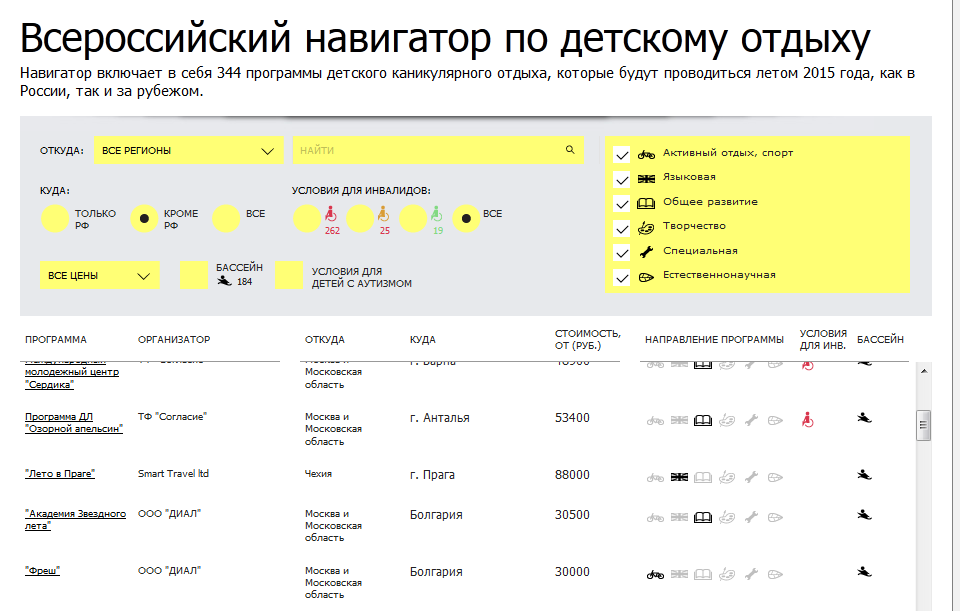Sort by Куда column header
Viewport: 960px width, 611px height.
click(422, 340)
